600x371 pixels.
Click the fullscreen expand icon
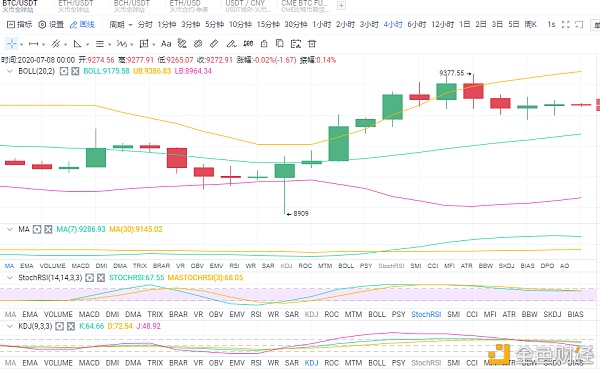click(566, 24)
